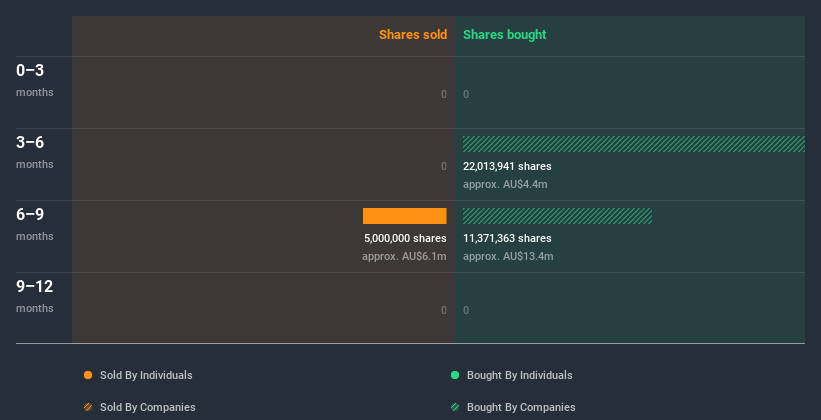Select the Sold By Companies legend label

tap(148, 407)
